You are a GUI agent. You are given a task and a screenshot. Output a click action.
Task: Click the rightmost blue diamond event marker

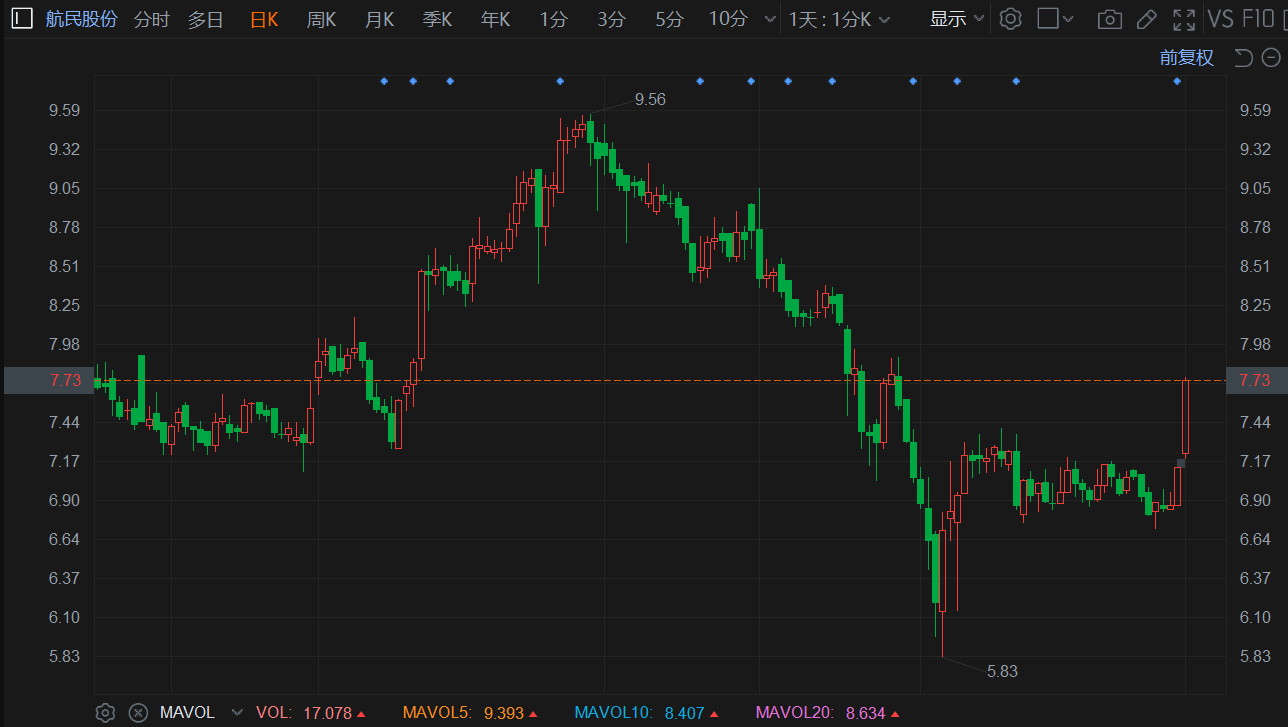(1177, 81)
